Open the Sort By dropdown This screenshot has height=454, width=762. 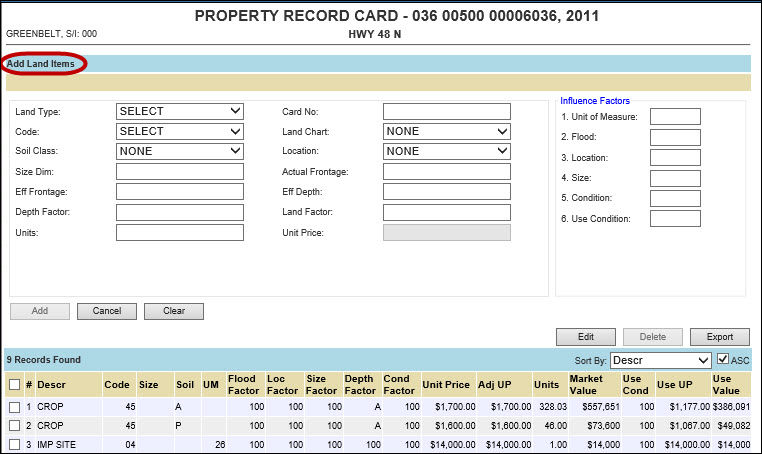pyautogui.click(x=659, y=360)
